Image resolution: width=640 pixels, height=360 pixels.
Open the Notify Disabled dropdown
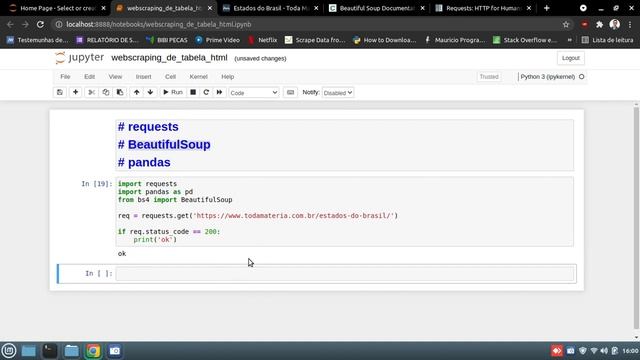coord(338,93)
